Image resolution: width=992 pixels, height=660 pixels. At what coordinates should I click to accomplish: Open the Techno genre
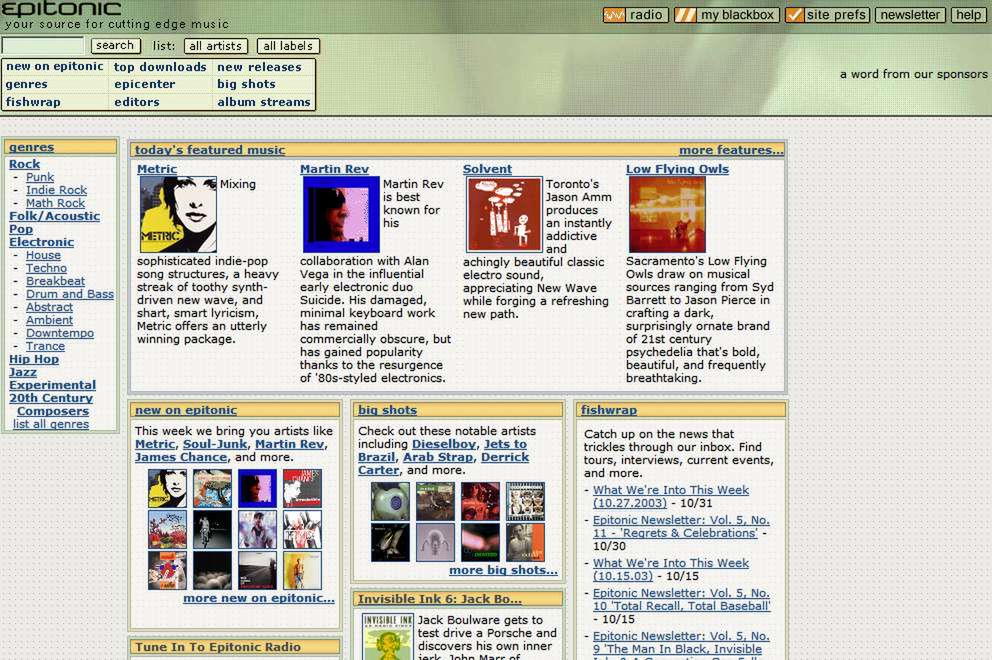(46, 268)
